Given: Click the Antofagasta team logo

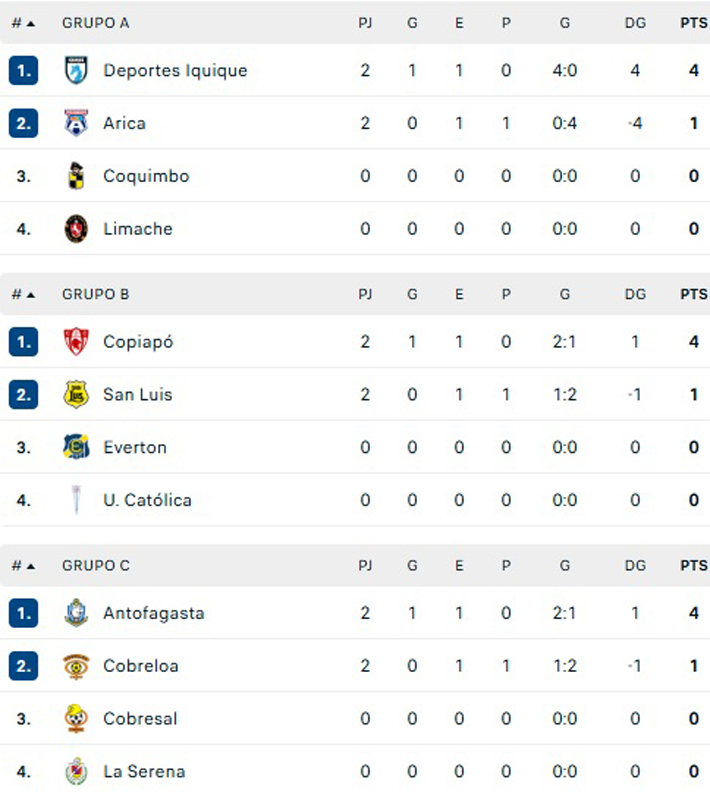Looking at the screenshot, I should (x=76, y=613).
